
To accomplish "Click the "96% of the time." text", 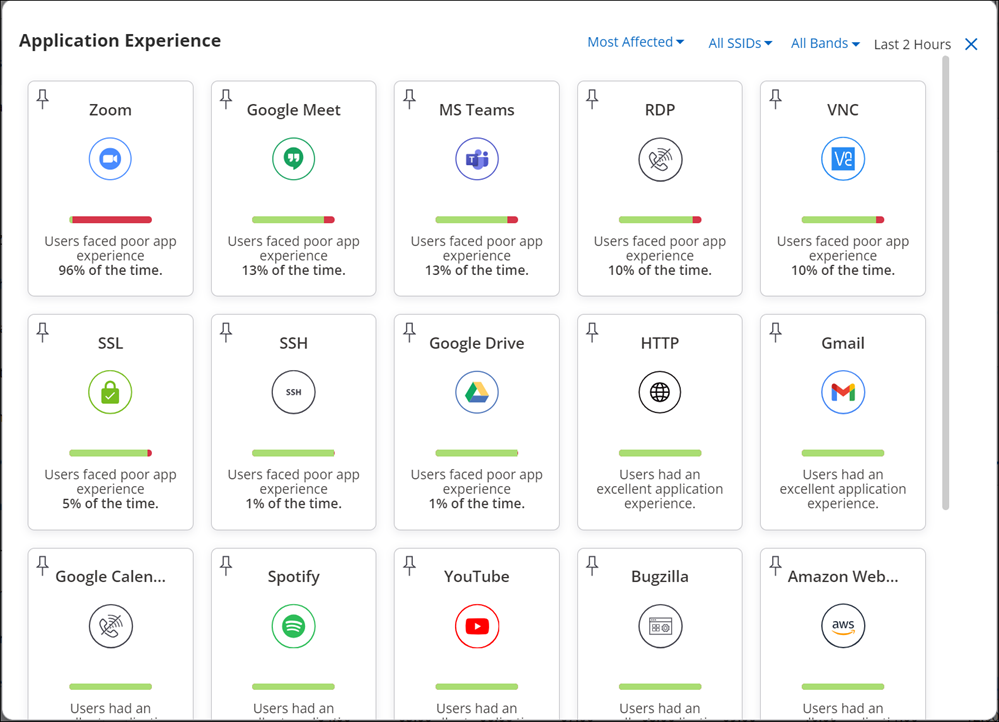I will 110,270.
